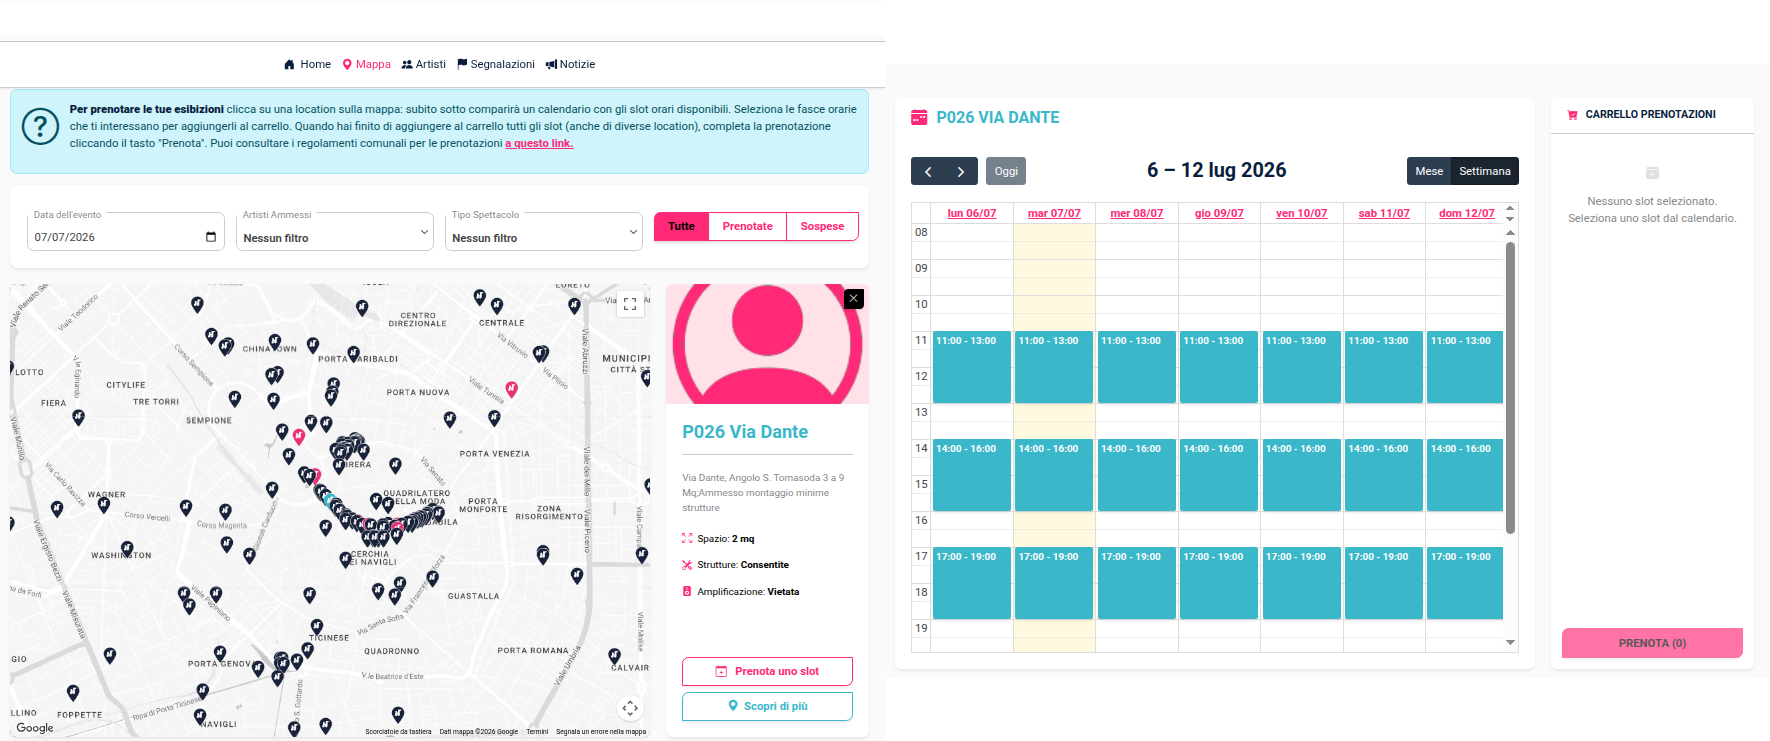
Task: Go to previous week with left arrow
Action: pos(928,171)
